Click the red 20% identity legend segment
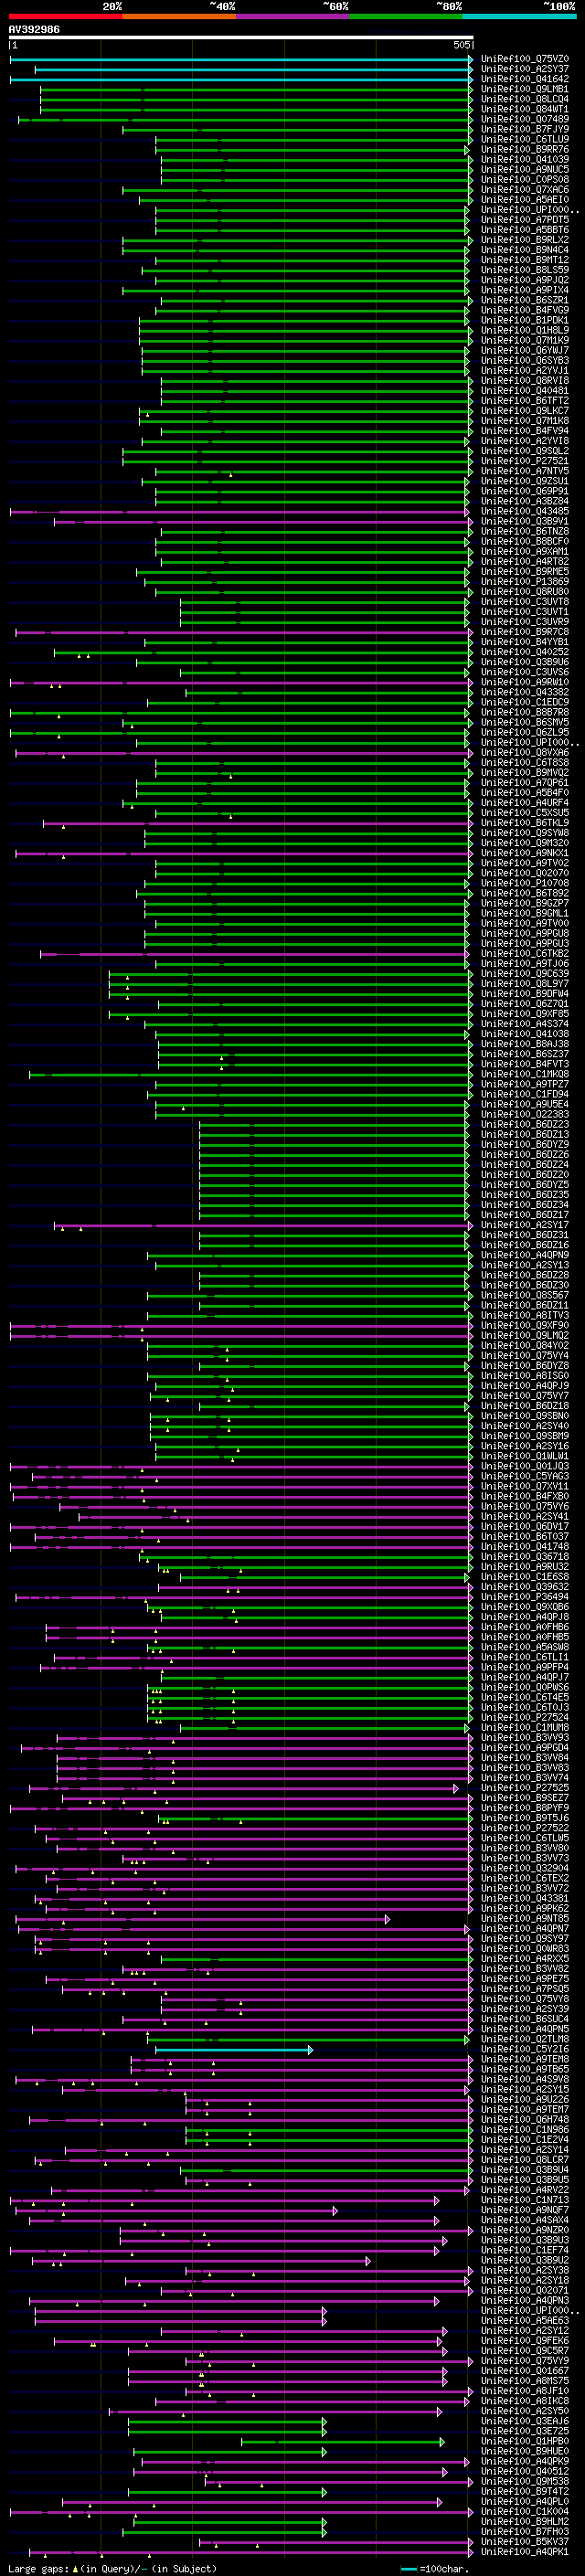Image resolution: width=585 pixels, height=2576 pixels. point(66,16)
